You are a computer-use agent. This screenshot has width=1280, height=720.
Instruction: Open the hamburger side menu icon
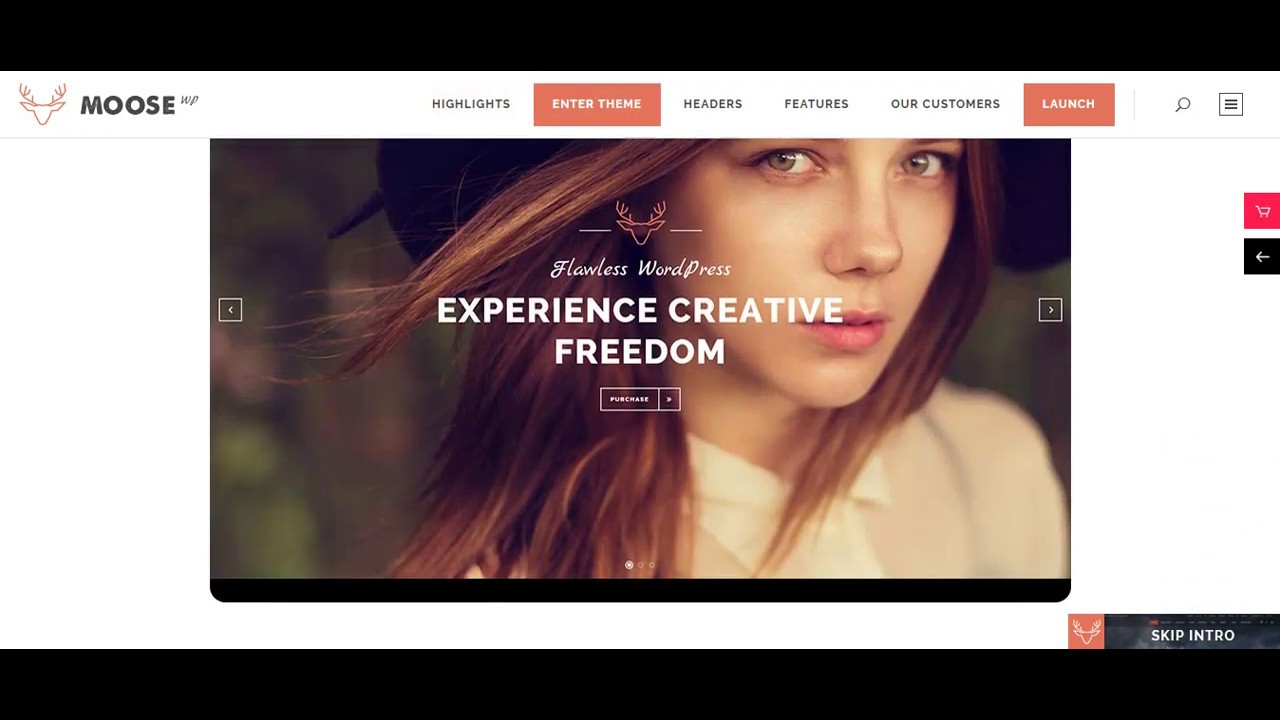(1231, 104)
